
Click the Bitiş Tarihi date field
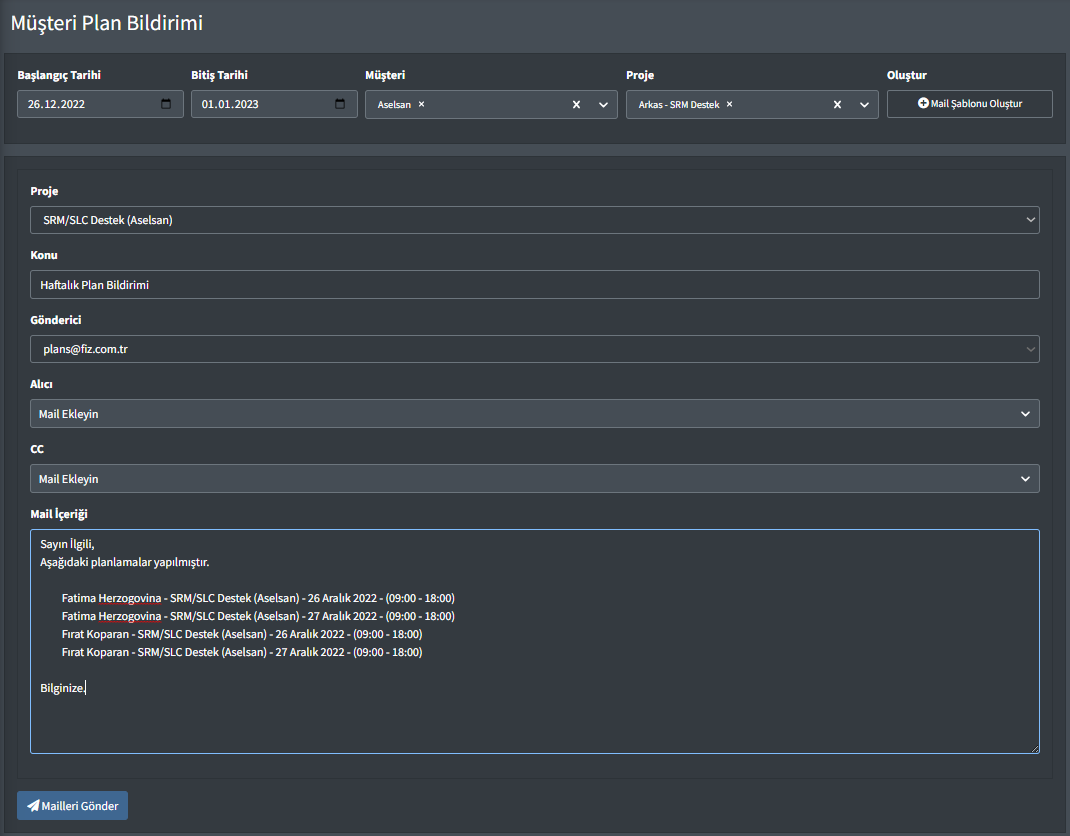point(274,104)
